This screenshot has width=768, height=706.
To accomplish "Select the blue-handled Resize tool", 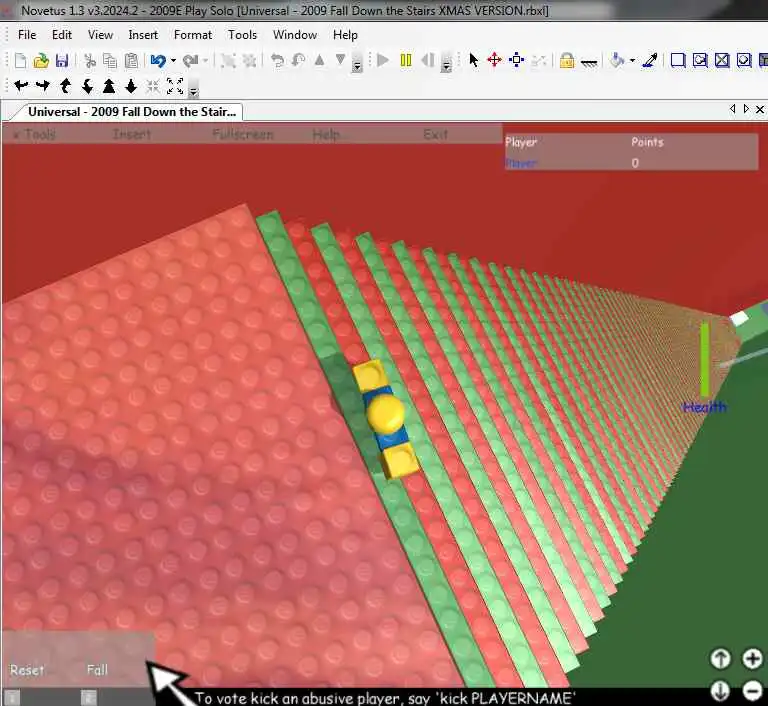I will coord(516,60).
